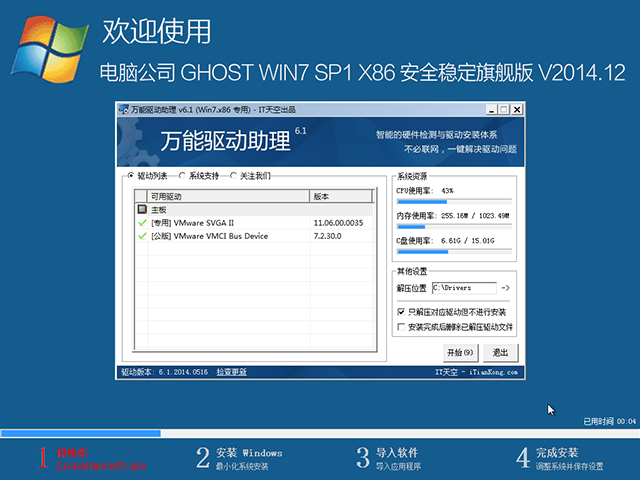Image resolution: width=640 pixels, height=480 pixels.
Task: Open the IT天空 iTianKong.com link
Action: pyautogui.click(x=476, y=372)
